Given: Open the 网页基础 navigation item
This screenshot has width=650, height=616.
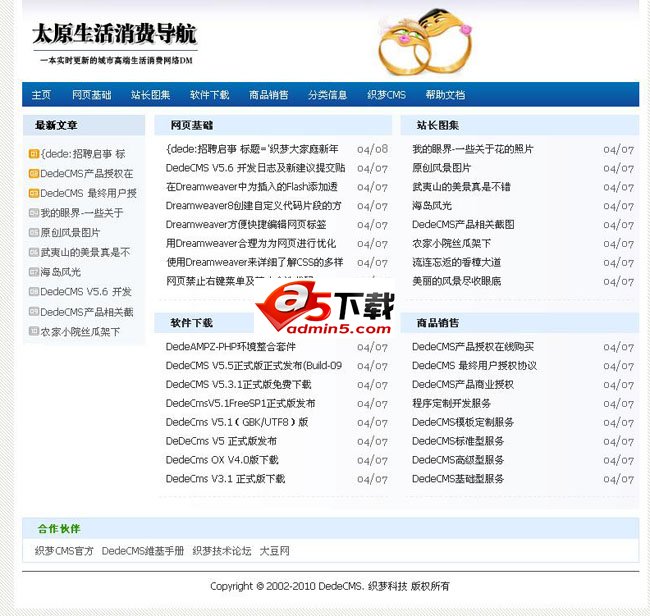Looking at the screenshot, I should pyautogui.click(x=92, y=95).
